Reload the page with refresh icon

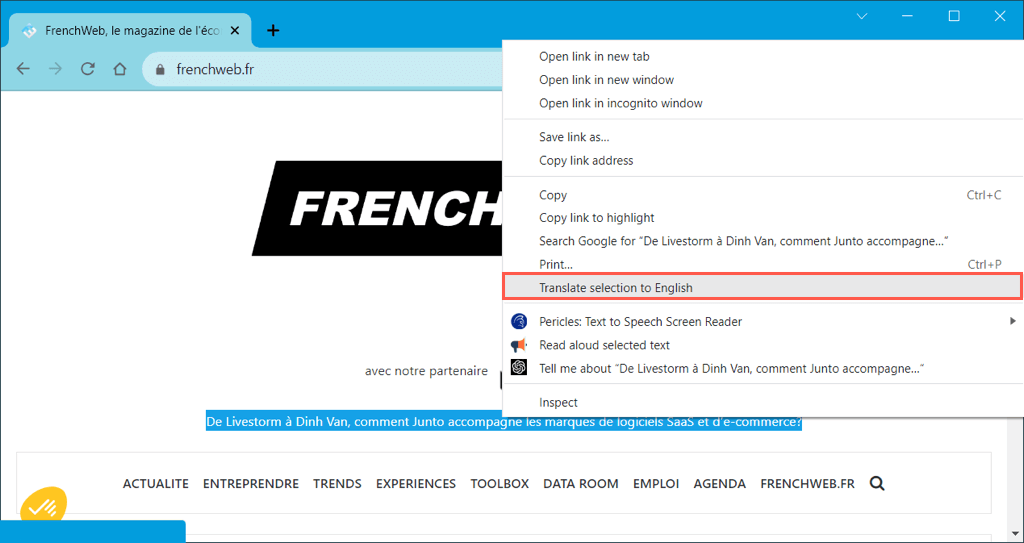[88, 69]
